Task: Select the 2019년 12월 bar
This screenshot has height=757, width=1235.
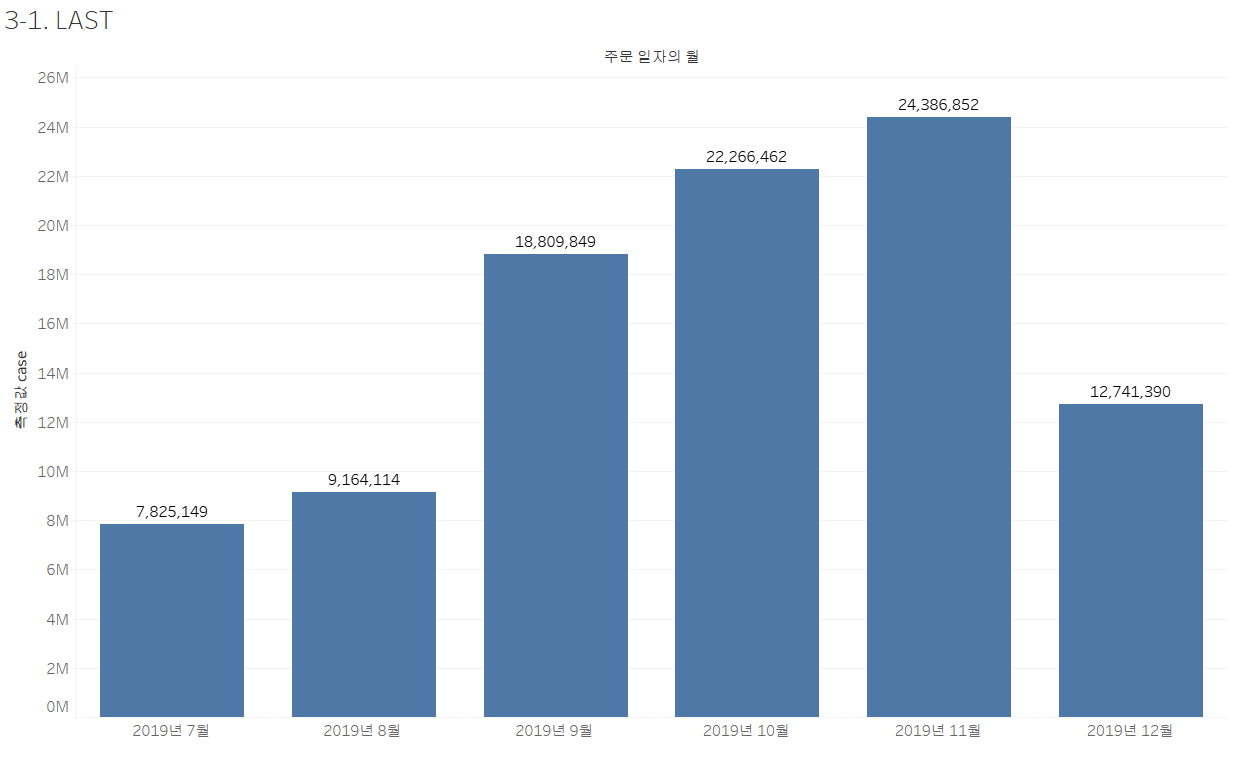Action: coord(1131,560)
